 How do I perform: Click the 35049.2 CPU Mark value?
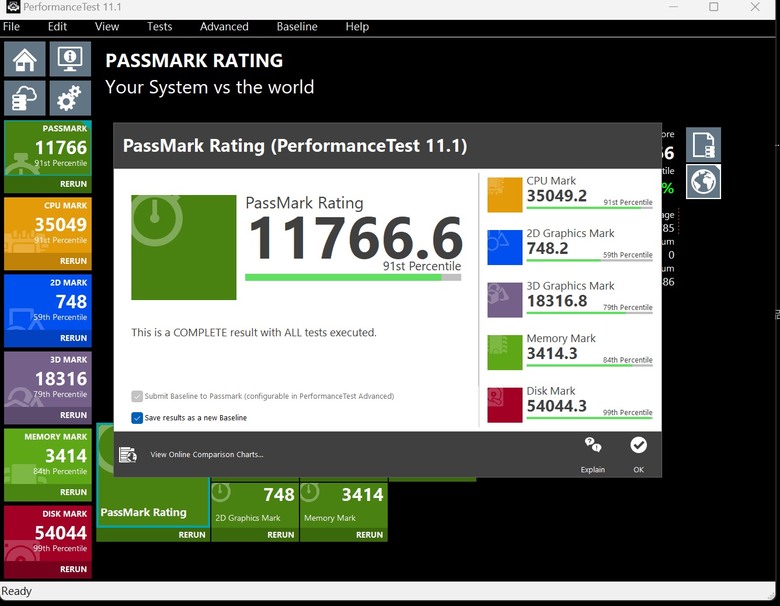557,196
